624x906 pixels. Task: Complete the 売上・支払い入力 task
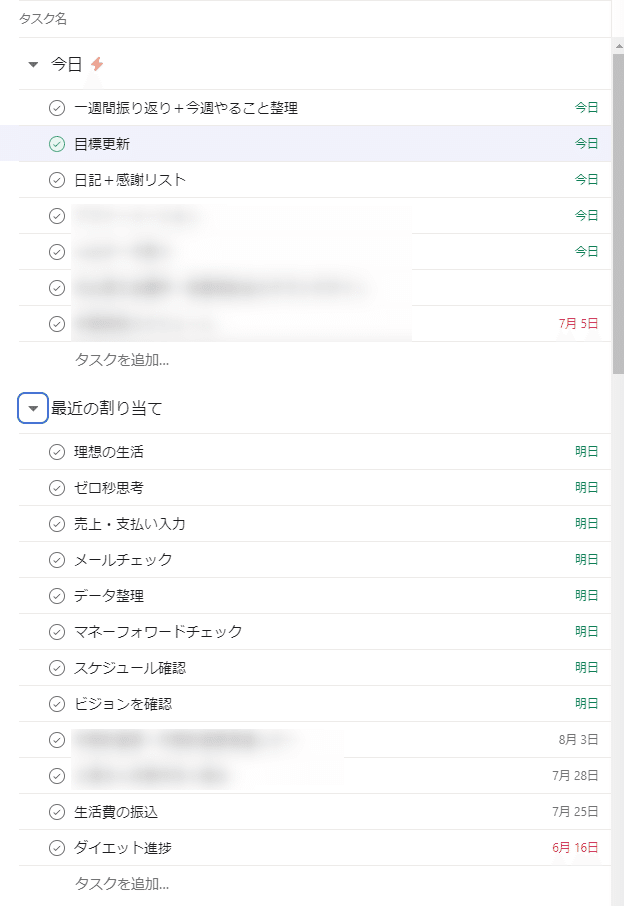point(57,524)
